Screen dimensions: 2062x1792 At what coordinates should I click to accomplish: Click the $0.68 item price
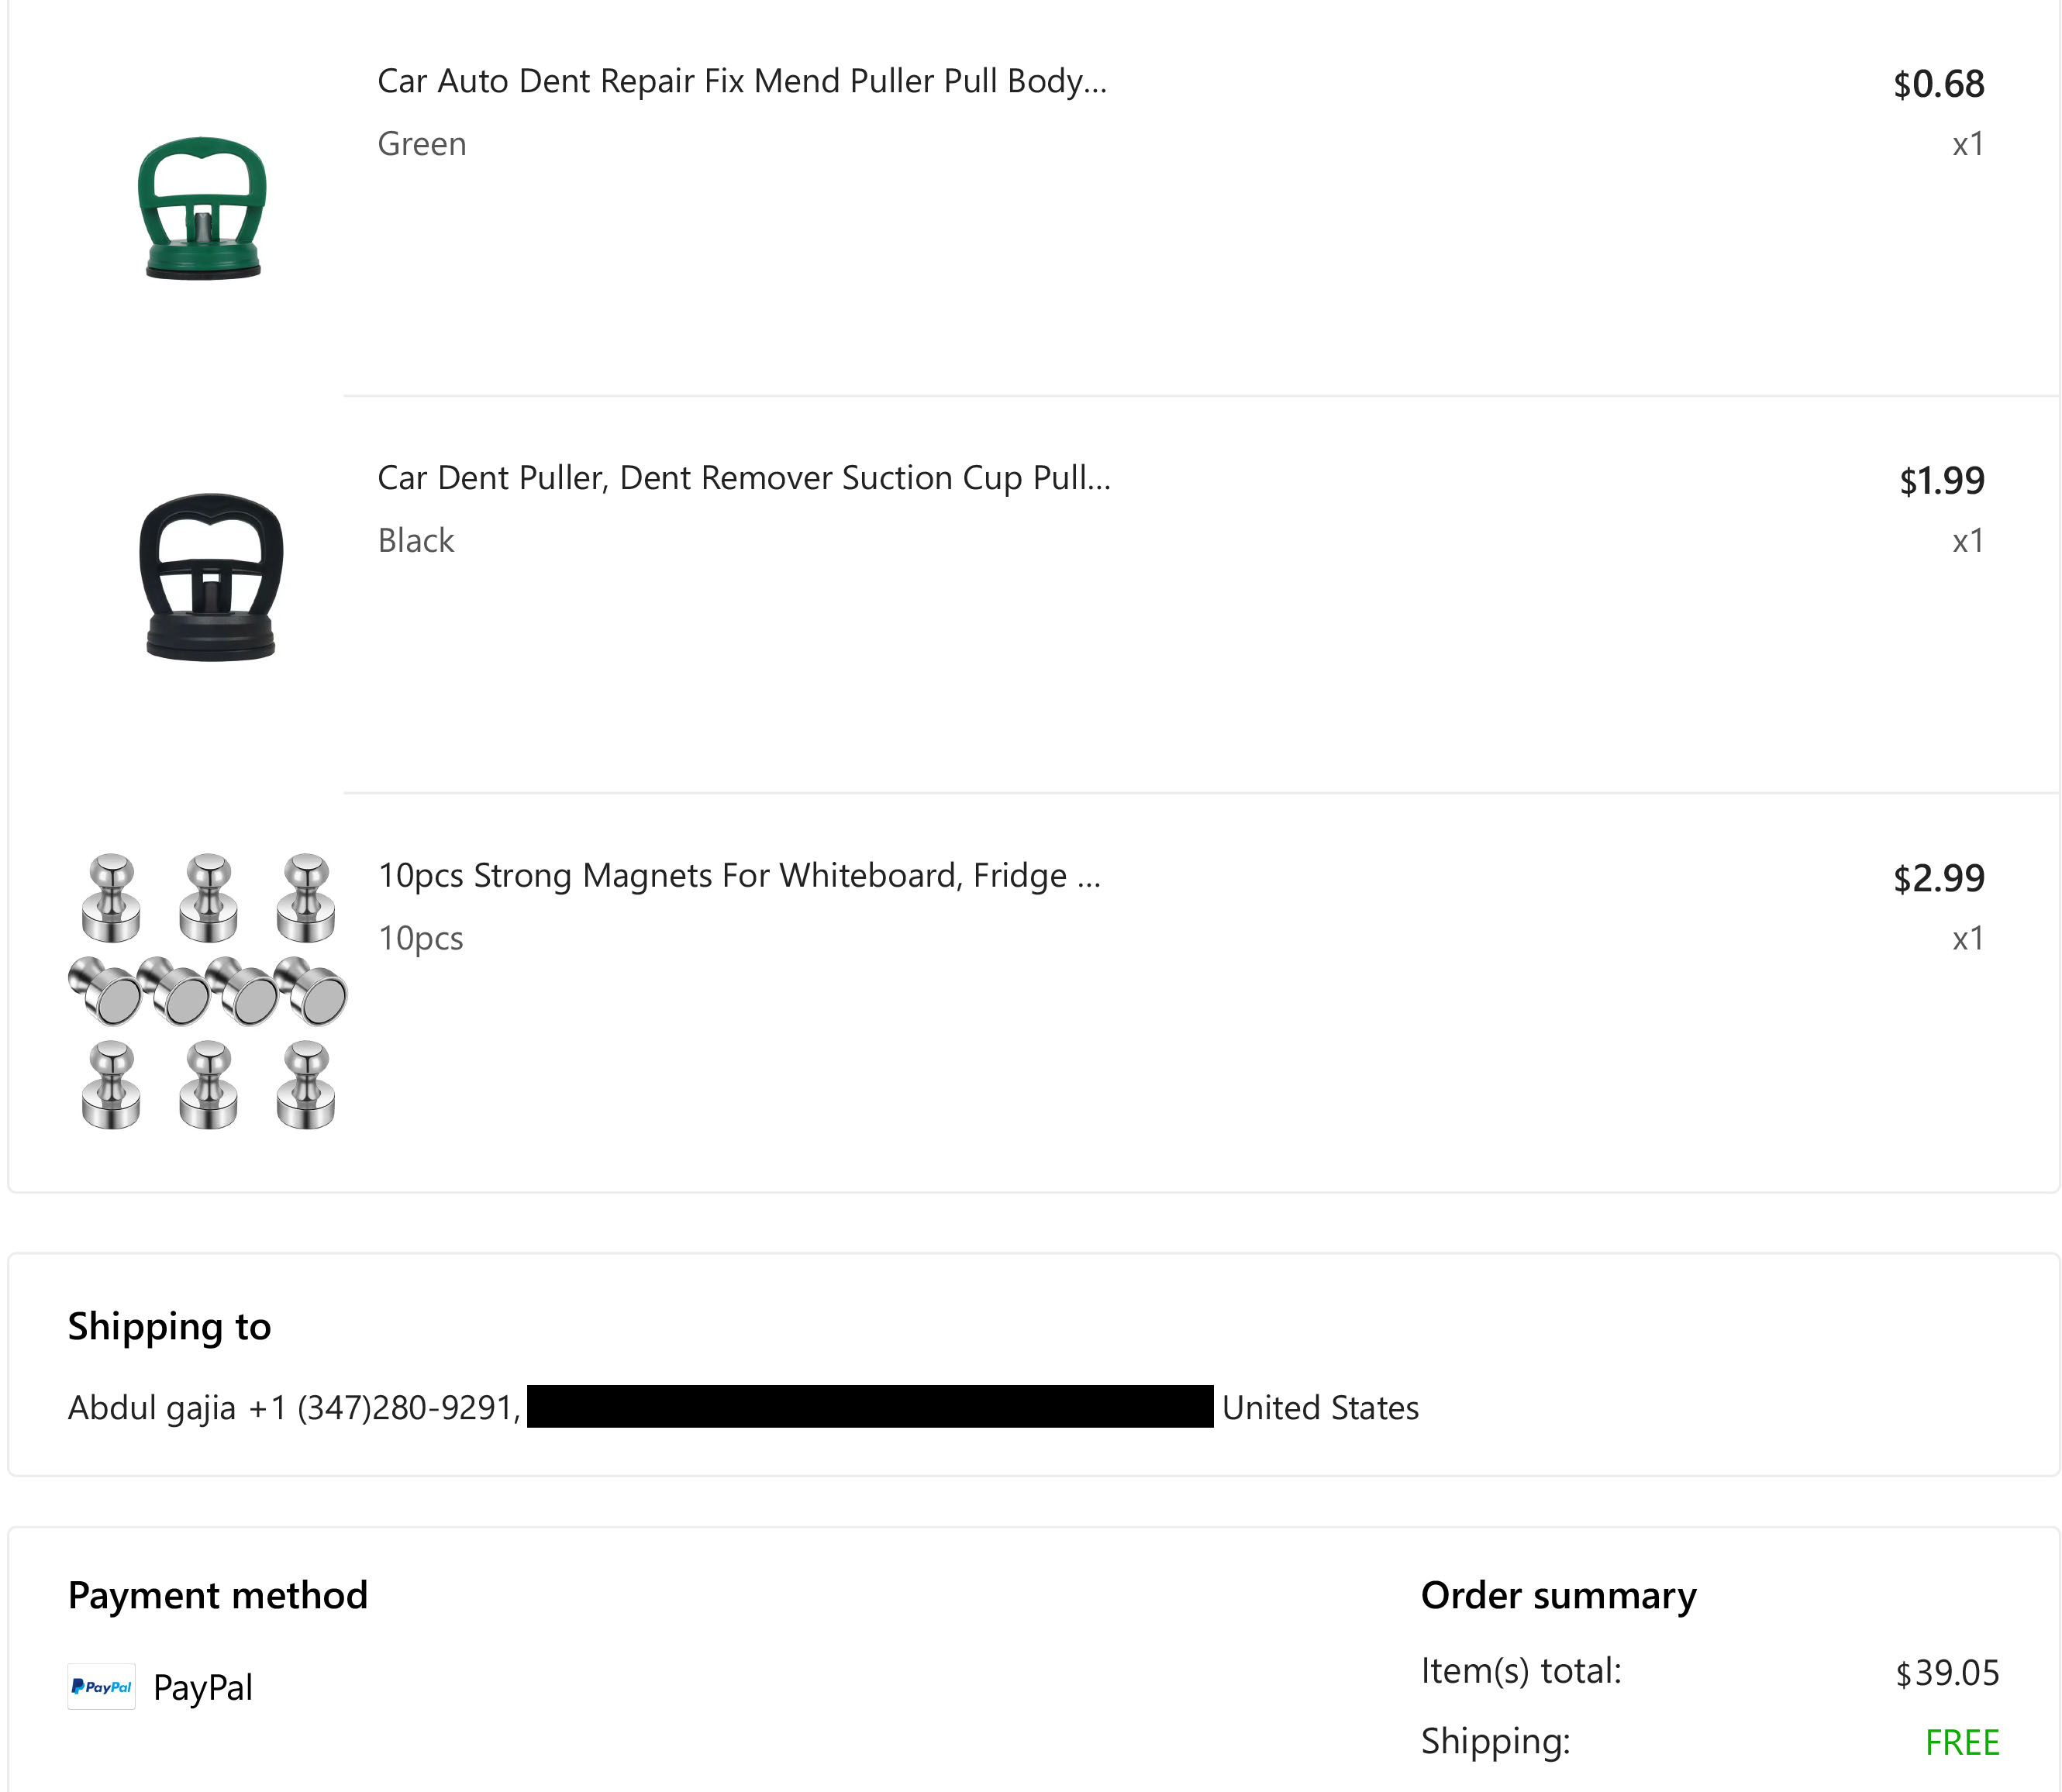click(1938, 84)
